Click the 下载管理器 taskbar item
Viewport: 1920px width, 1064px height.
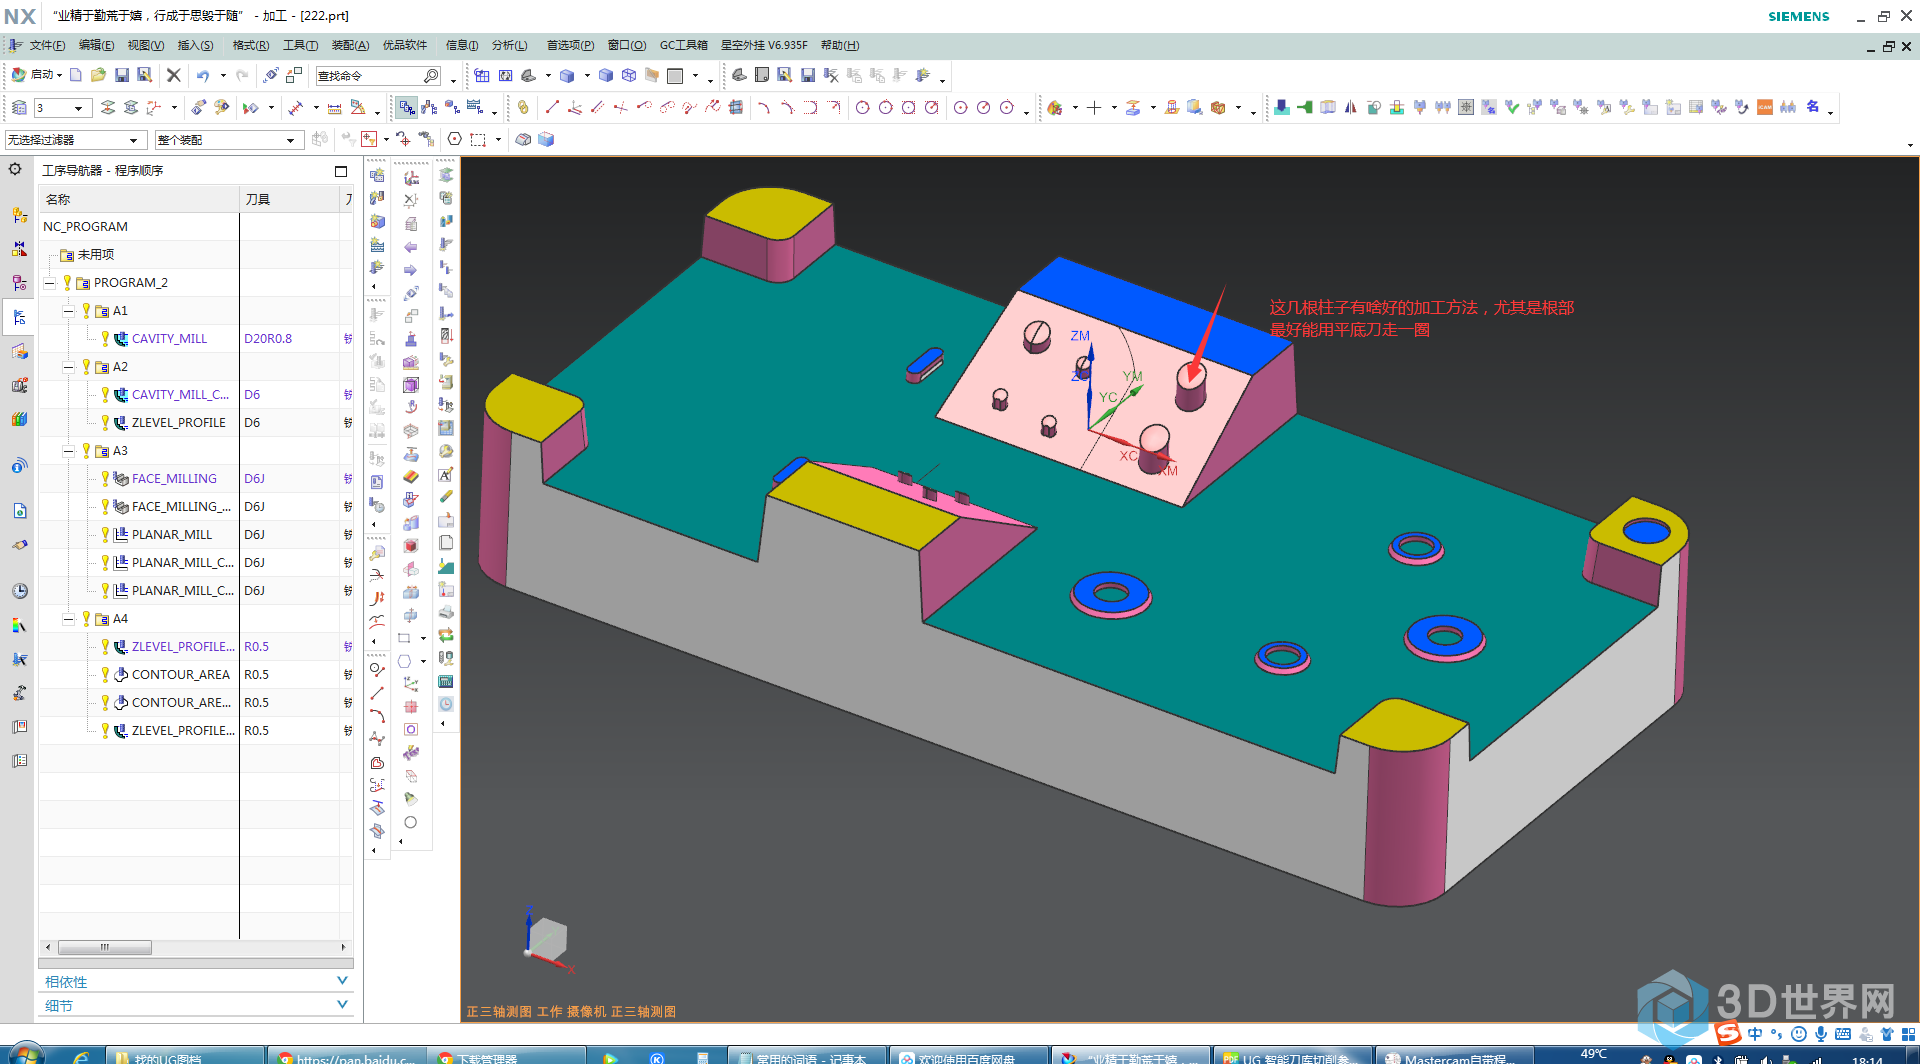[x=506, y=1057]
